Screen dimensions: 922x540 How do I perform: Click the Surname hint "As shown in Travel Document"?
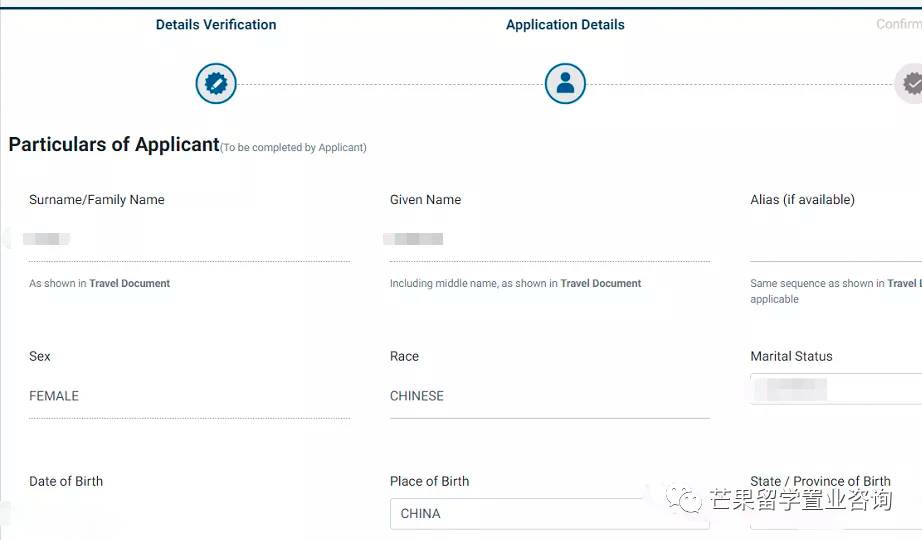[x=99, y=284]
